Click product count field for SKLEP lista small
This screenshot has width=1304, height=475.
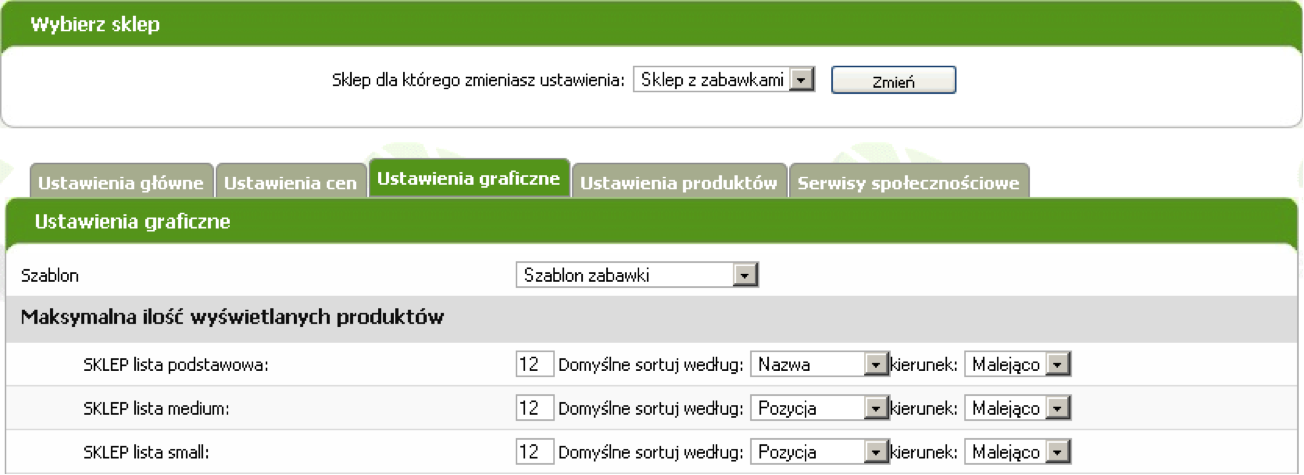pos(535,453)
